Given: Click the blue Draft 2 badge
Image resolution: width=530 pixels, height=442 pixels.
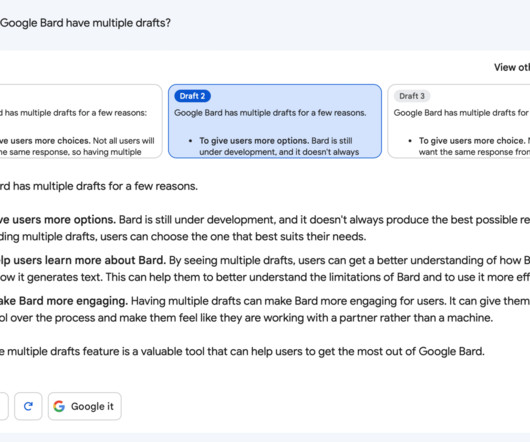Looking at the screenshot, I should (x=192, y=96).
